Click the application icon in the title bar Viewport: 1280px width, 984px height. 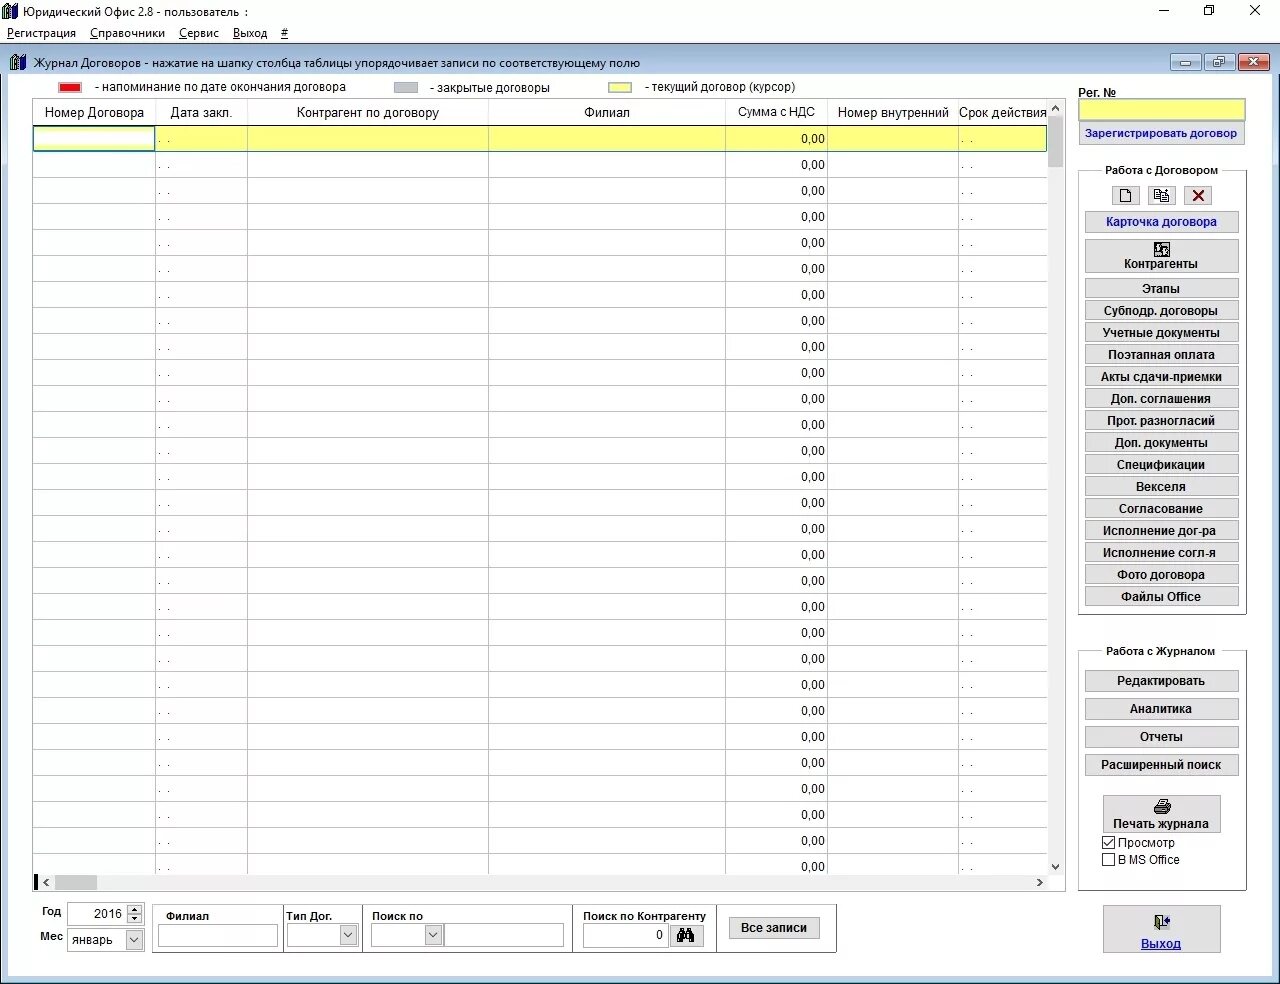pos(10,11)
